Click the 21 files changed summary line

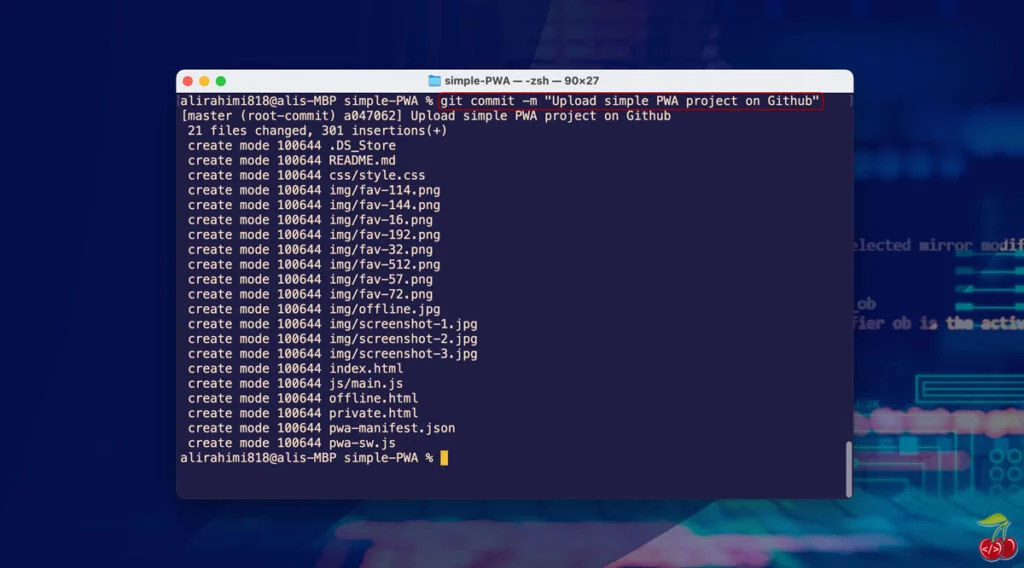(317, 131)
